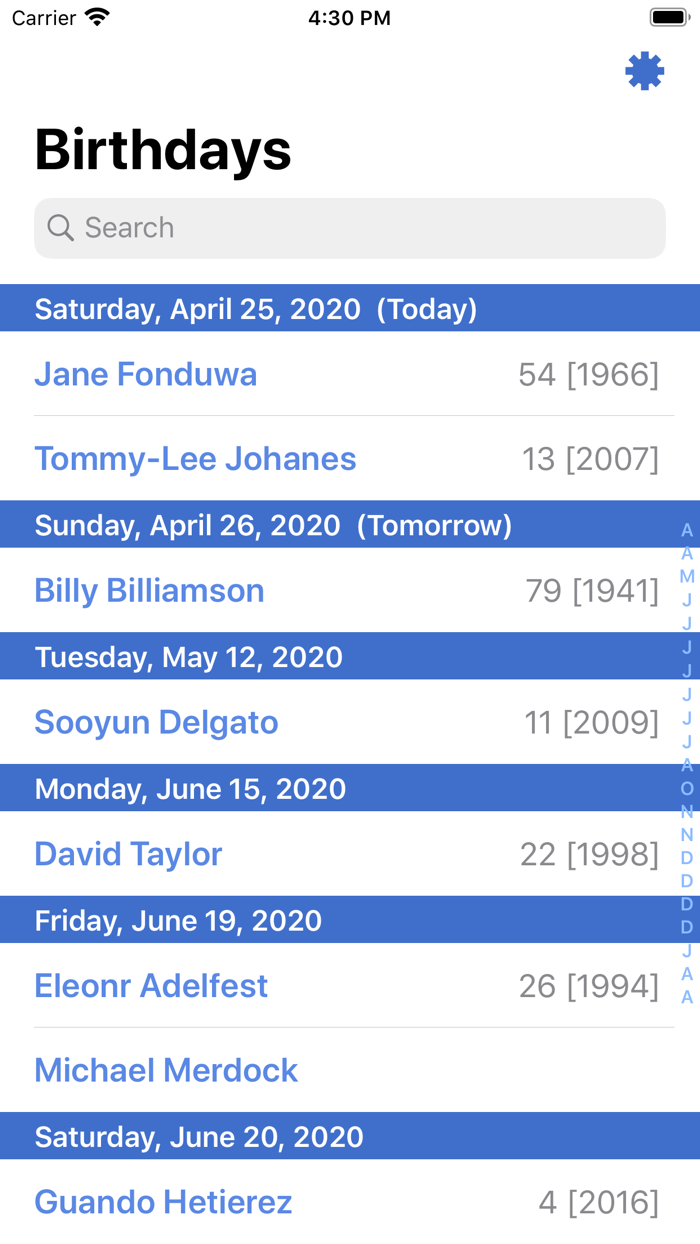Open app settings via the gear icon

pos(646,71)
